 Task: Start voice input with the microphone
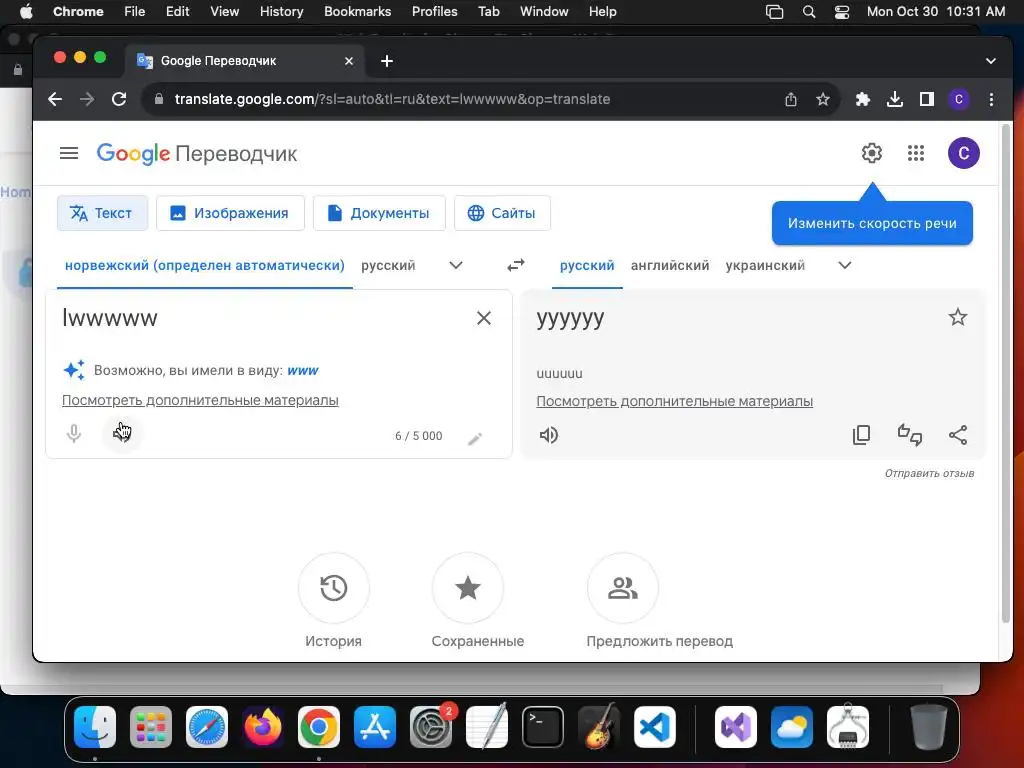74,434
